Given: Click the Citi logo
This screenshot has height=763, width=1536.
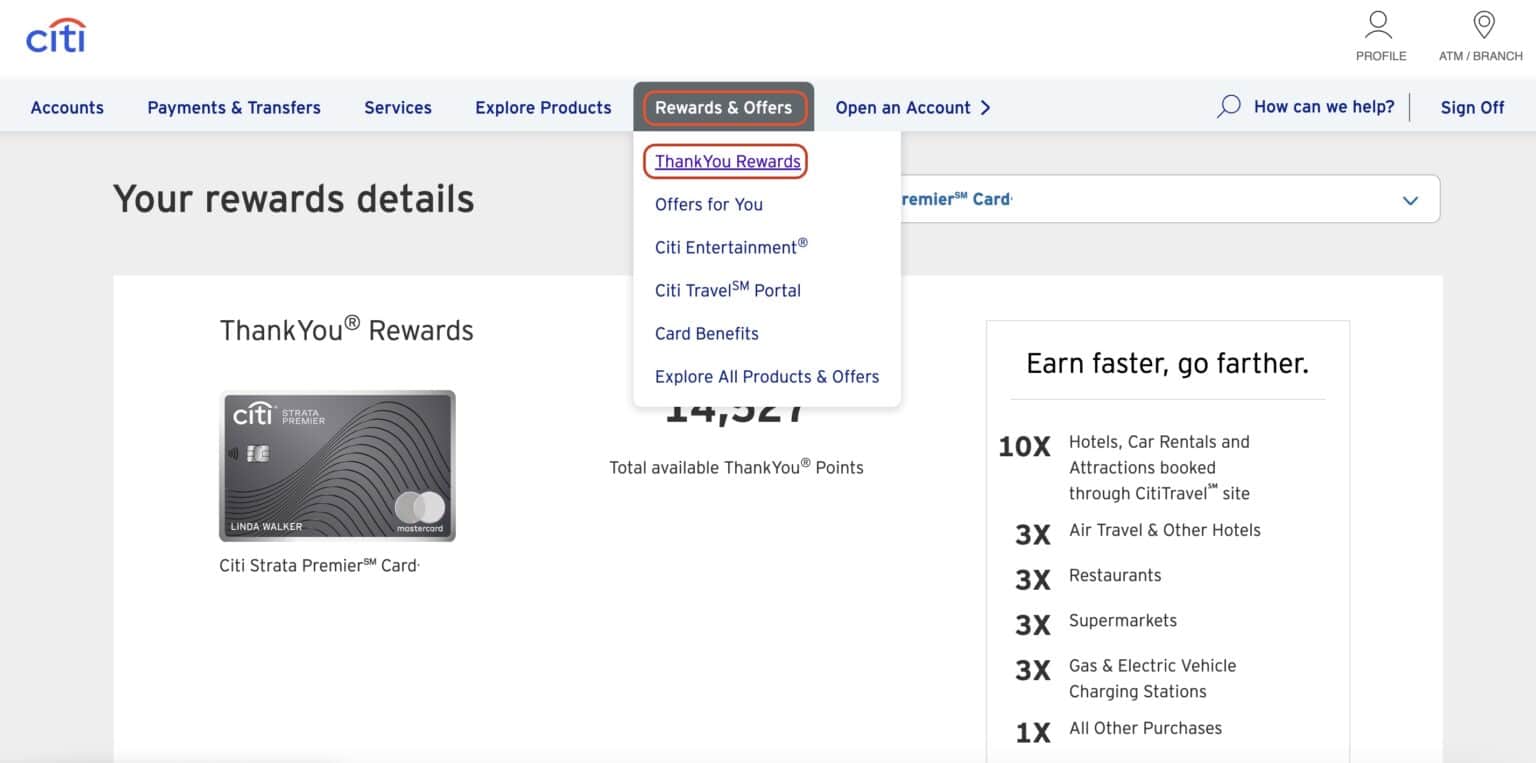Looking at the screenshot, I should (55, 36).
